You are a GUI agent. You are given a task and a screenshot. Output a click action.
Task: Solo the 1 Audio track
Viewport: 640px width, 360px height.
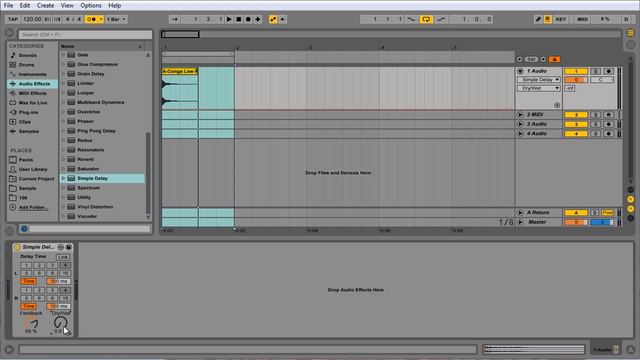click(x=596, y=71)
